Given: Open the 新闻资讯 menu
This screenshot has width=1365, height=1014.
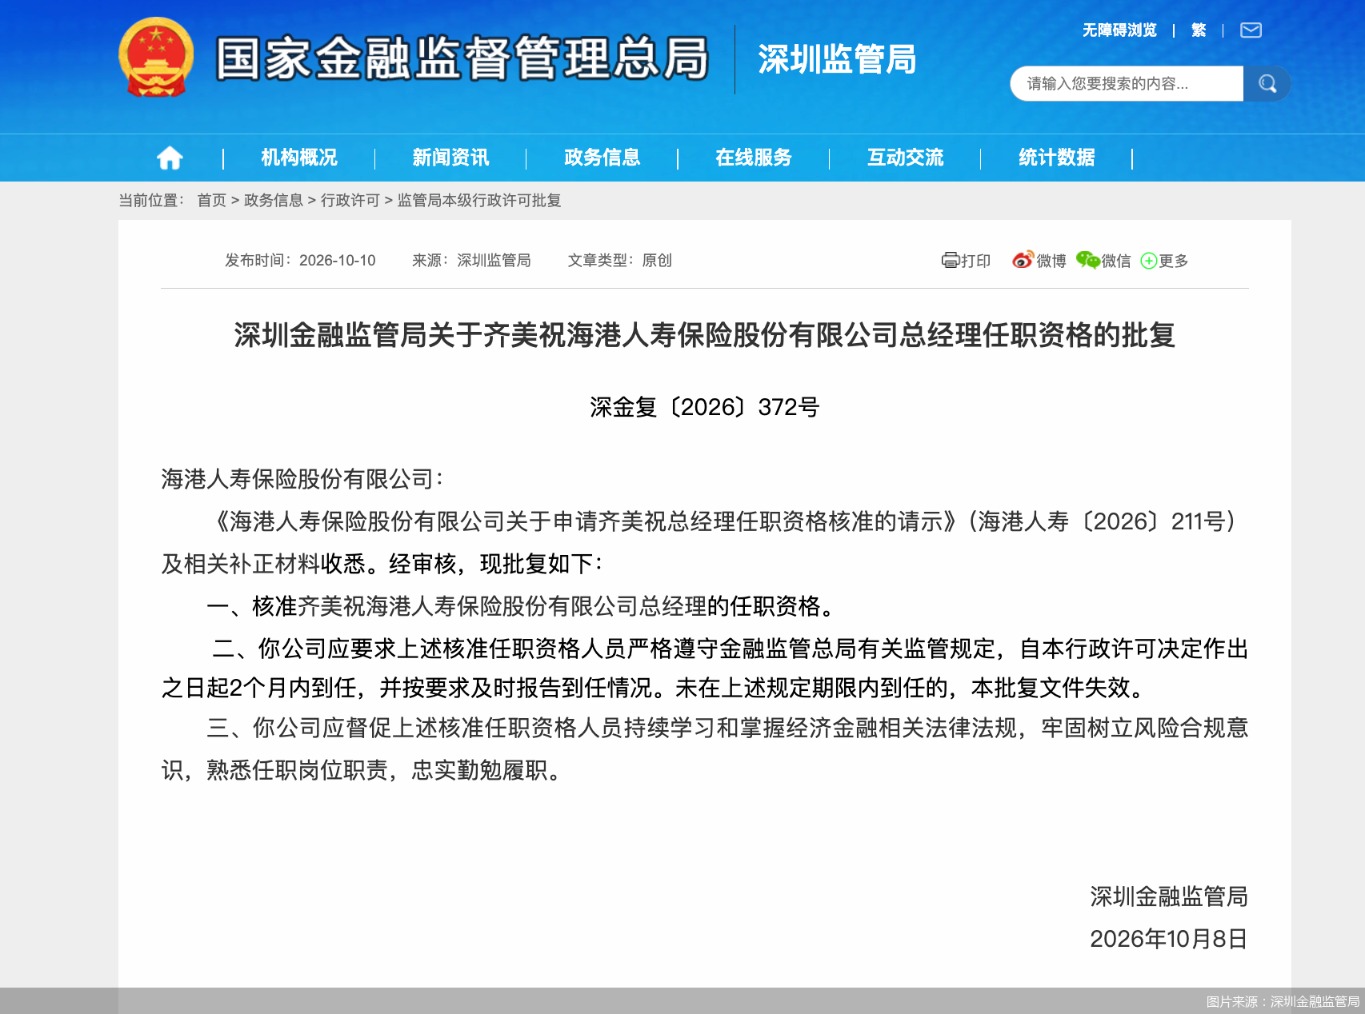Looking at the screenshot, I should (451, 158).
